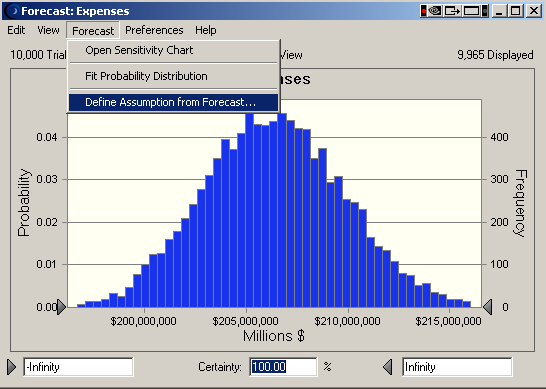Image resolution: width=546 pixels, height=389 pixels.
Task: Click the -Infinity lower bound field
Action: (x=78, y=367)
